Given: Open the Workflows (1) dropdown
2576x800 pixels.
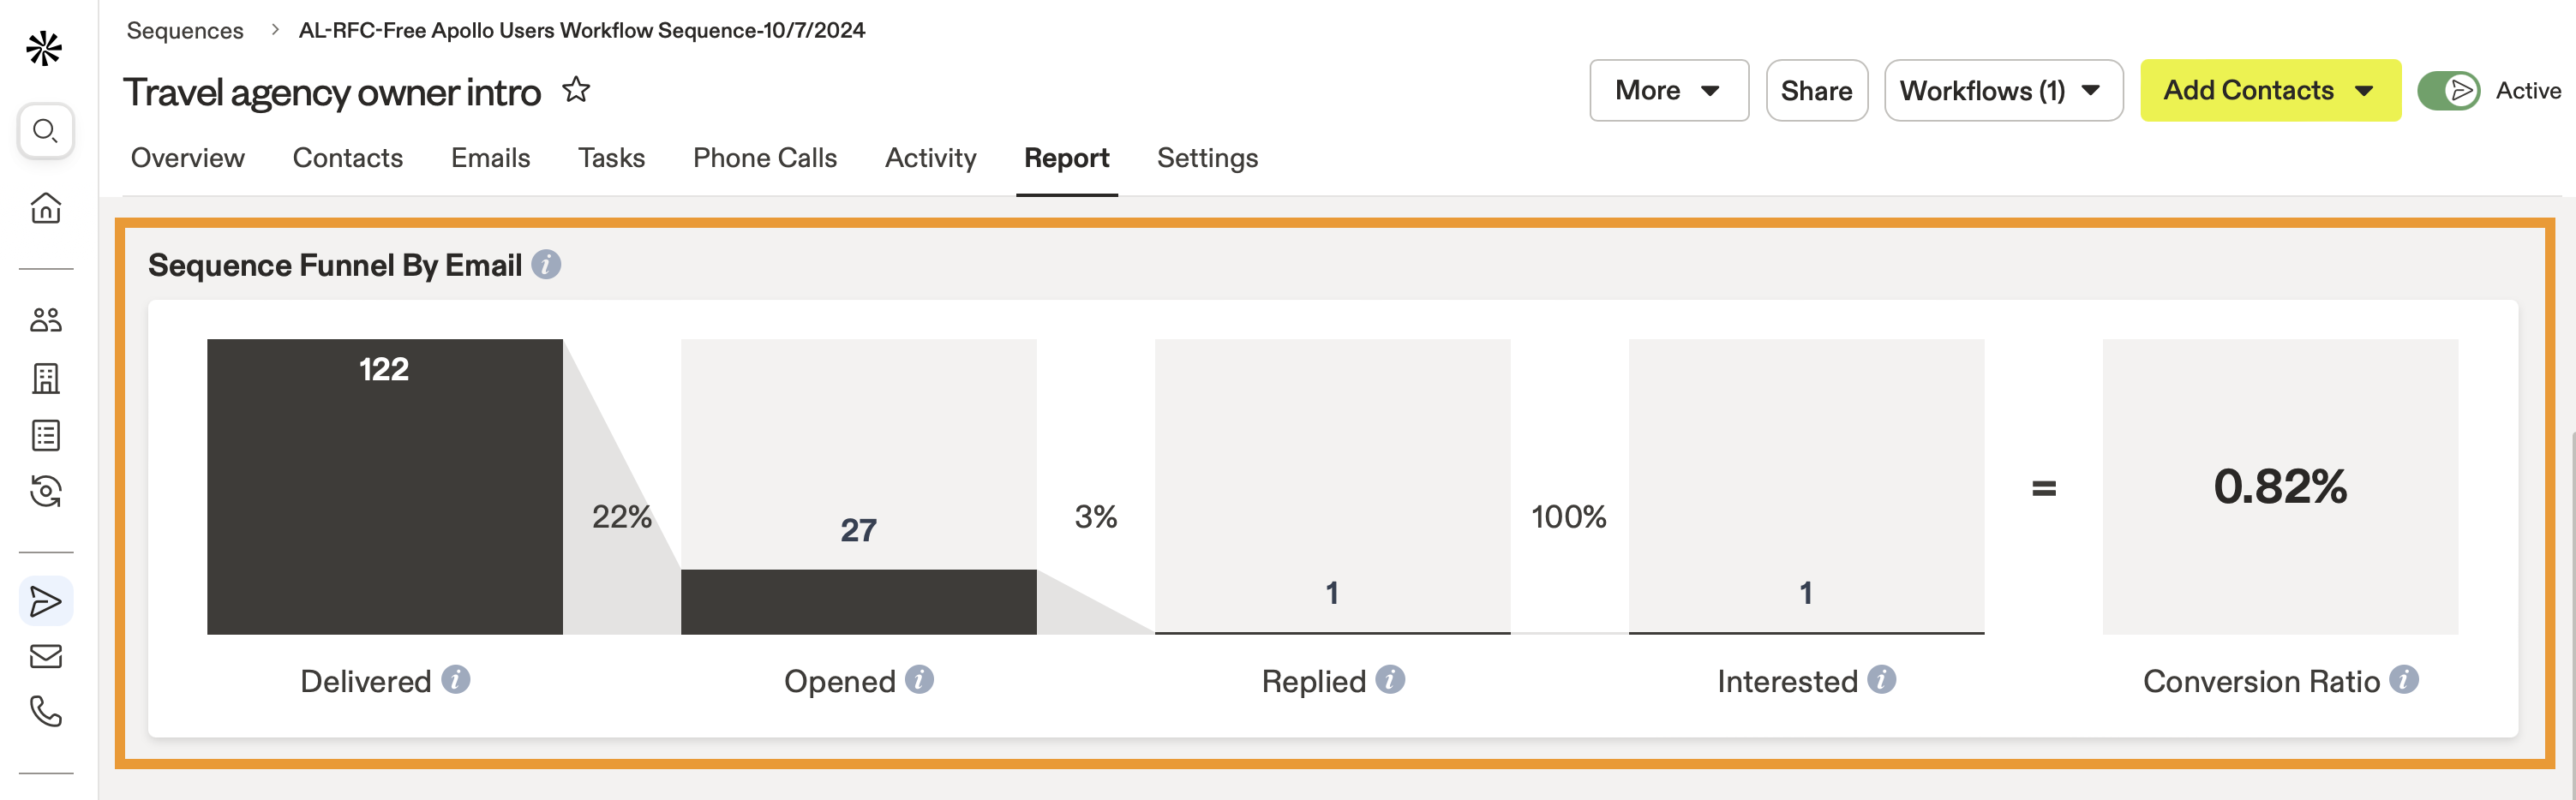Looking at the screenshot, I should pyautogui.click(x=2002, y=91).
